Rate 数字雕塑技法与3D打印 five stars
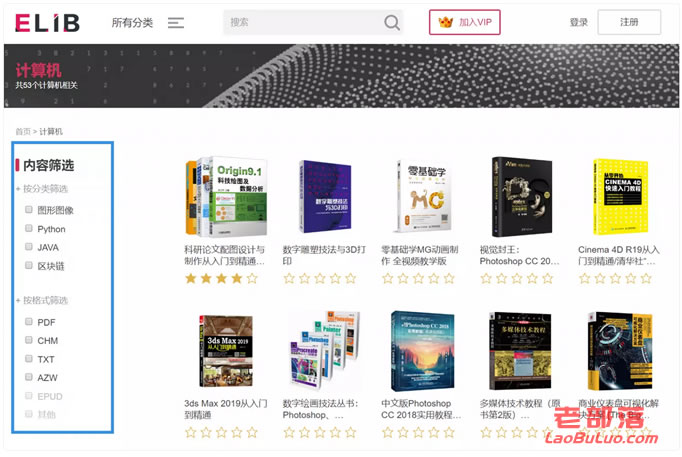682x457 pixels. click(x=351, y=278)
